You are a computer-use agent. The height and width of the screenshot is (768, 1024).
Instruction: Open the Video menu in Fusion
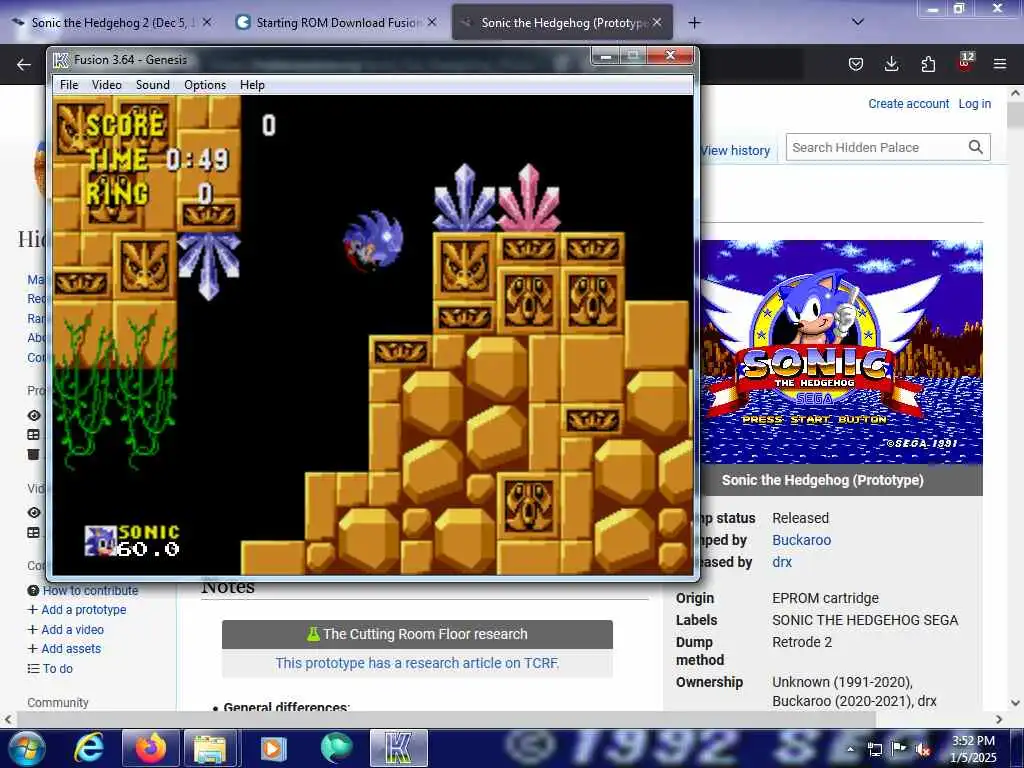point(106,85)
